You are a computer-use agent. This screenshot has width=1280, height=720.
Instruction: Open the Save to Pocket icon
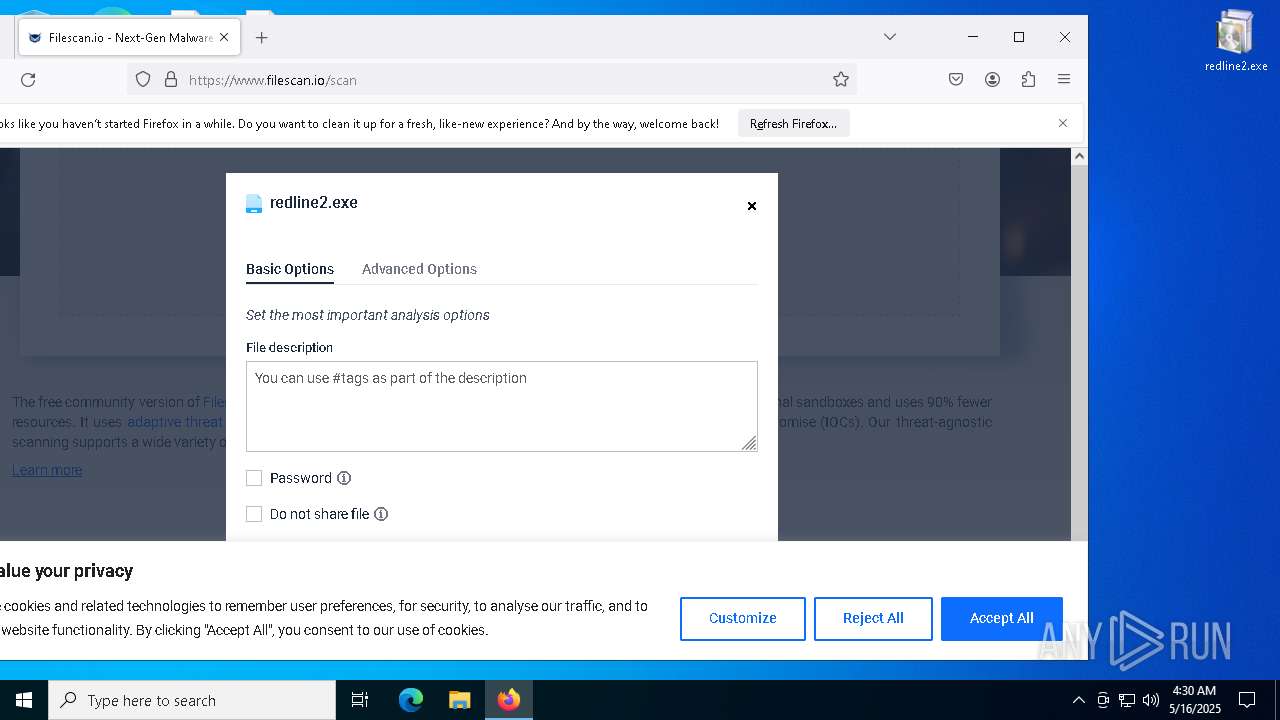coord(956,80)
